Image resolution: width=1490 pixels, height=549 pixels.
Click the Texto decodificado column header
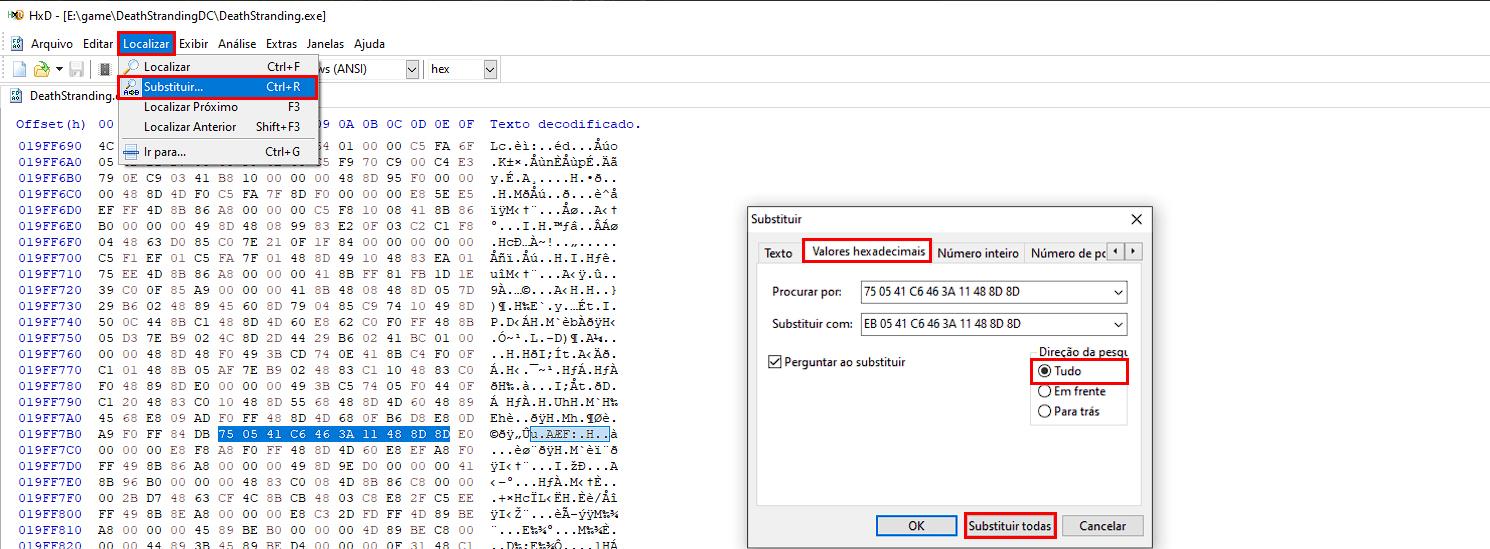pos(565,124)
